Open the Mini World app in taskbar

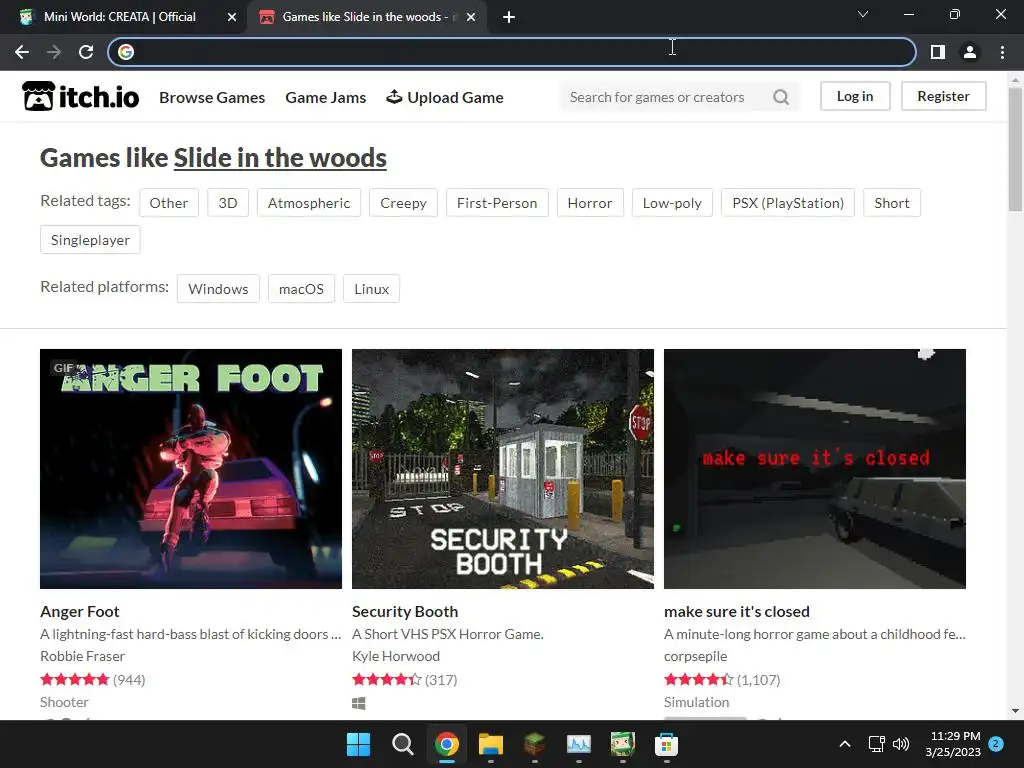click(622, 744)
